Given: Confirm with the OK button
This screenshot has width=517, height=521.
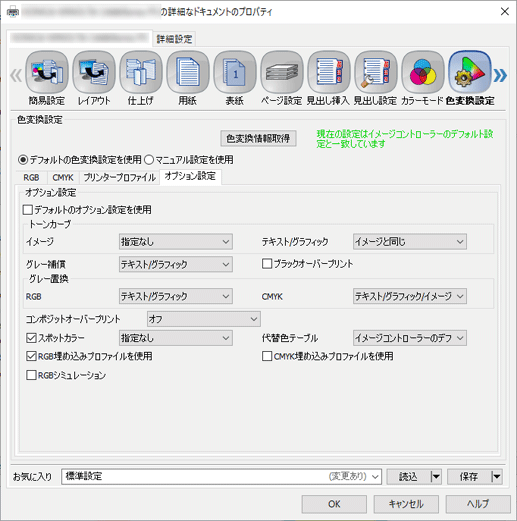Looking at the screenshot, I should pos(334,504).
